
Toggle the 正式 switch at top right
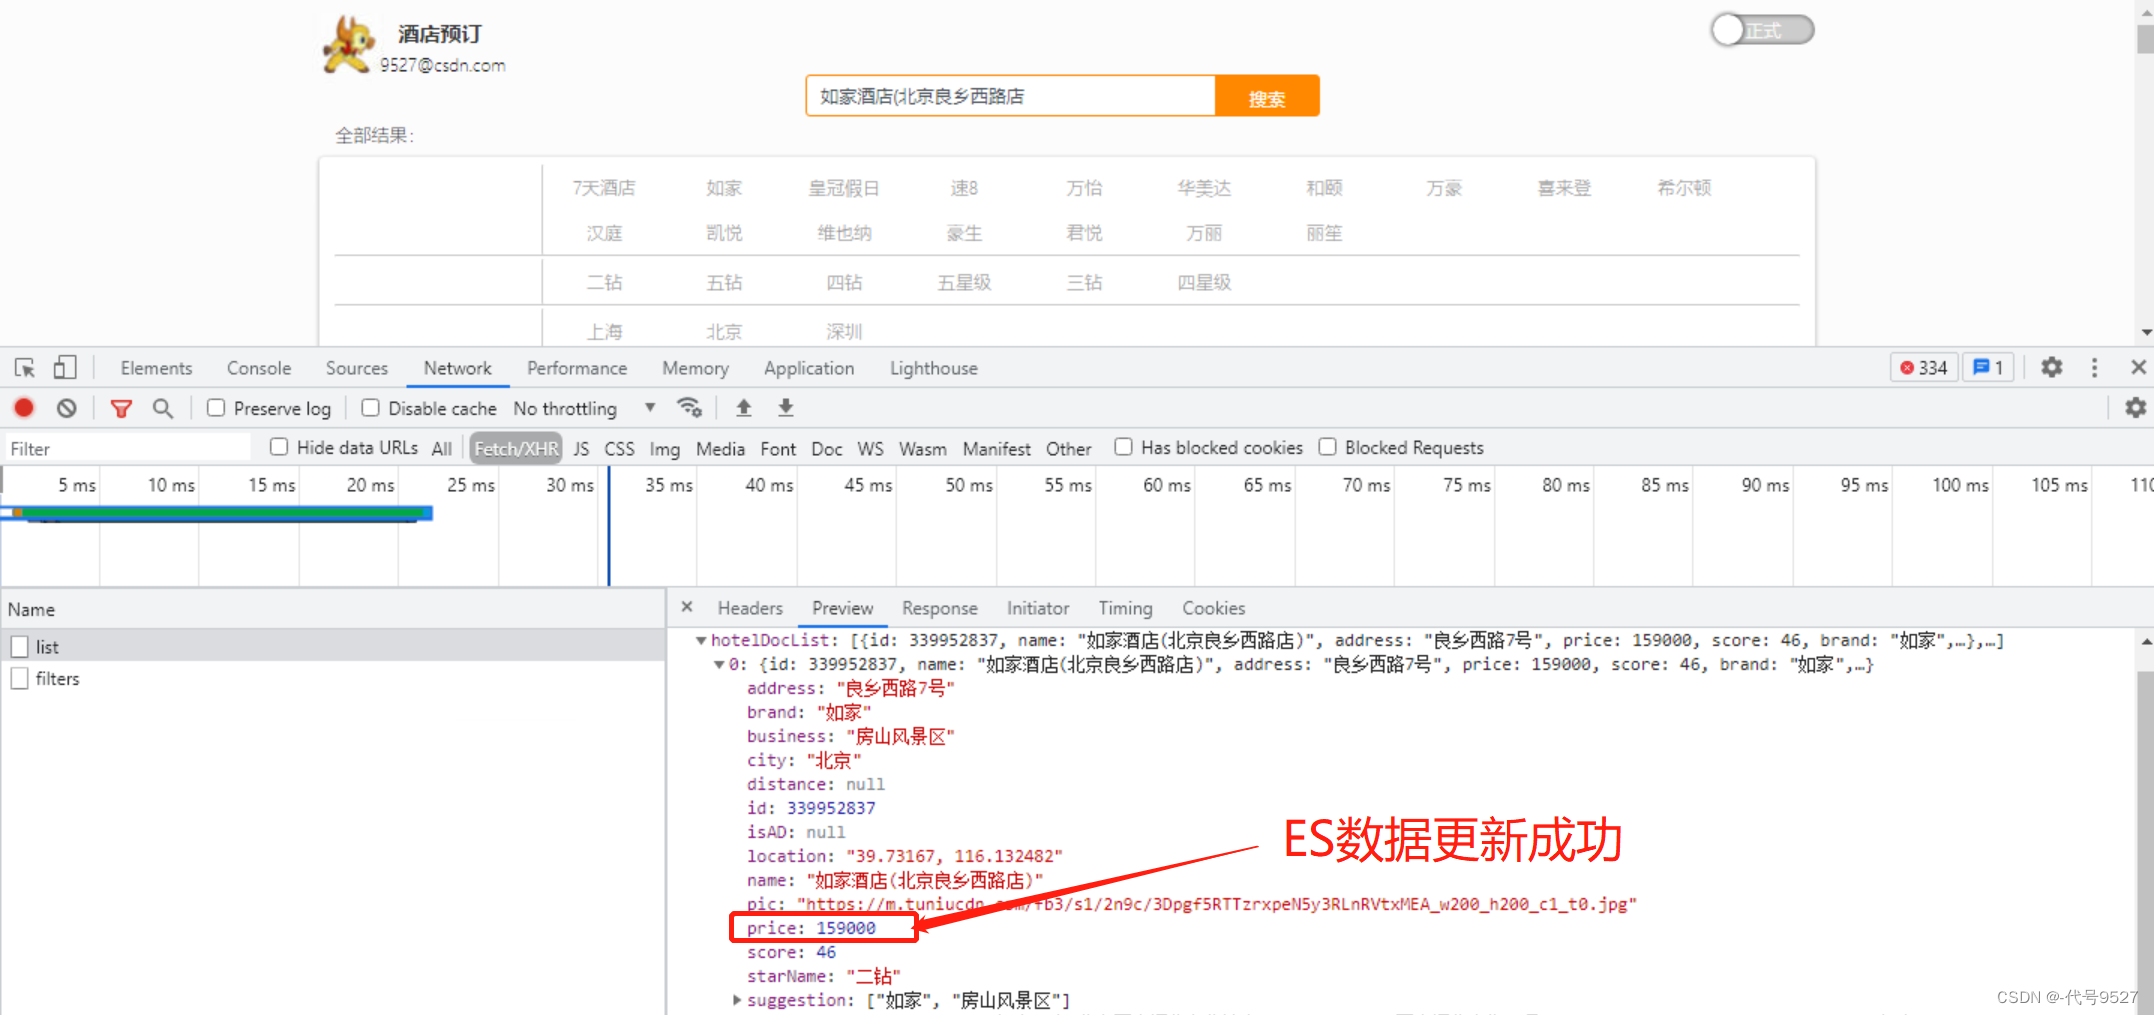[1762, 30]
